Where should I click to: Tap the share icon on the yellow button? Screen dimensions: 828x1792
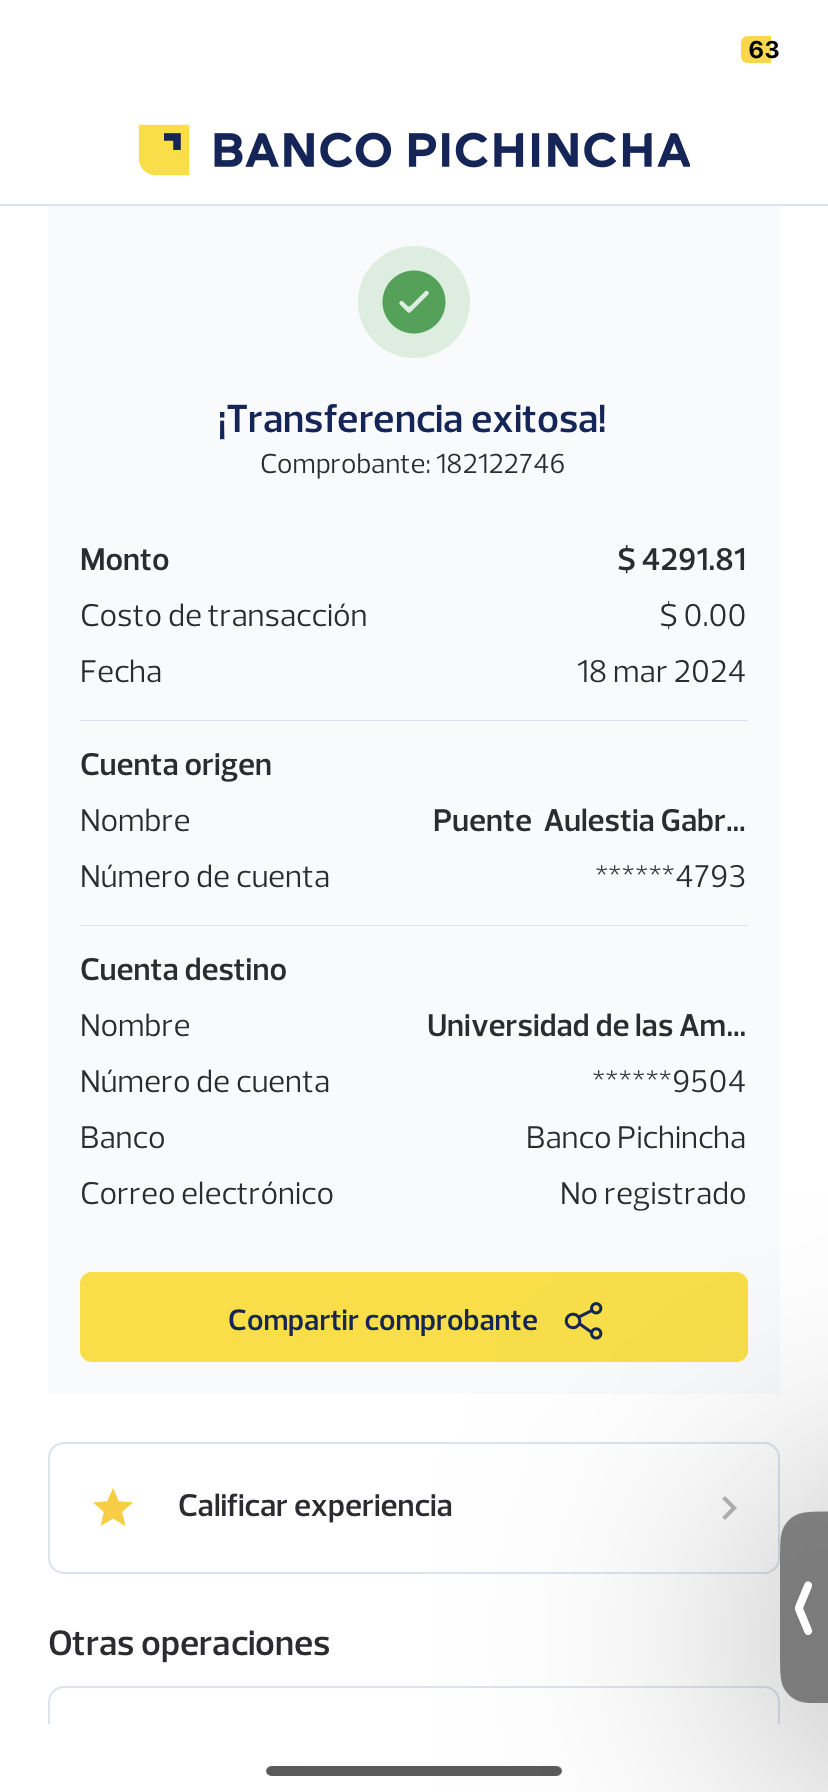click(584, 1321)
